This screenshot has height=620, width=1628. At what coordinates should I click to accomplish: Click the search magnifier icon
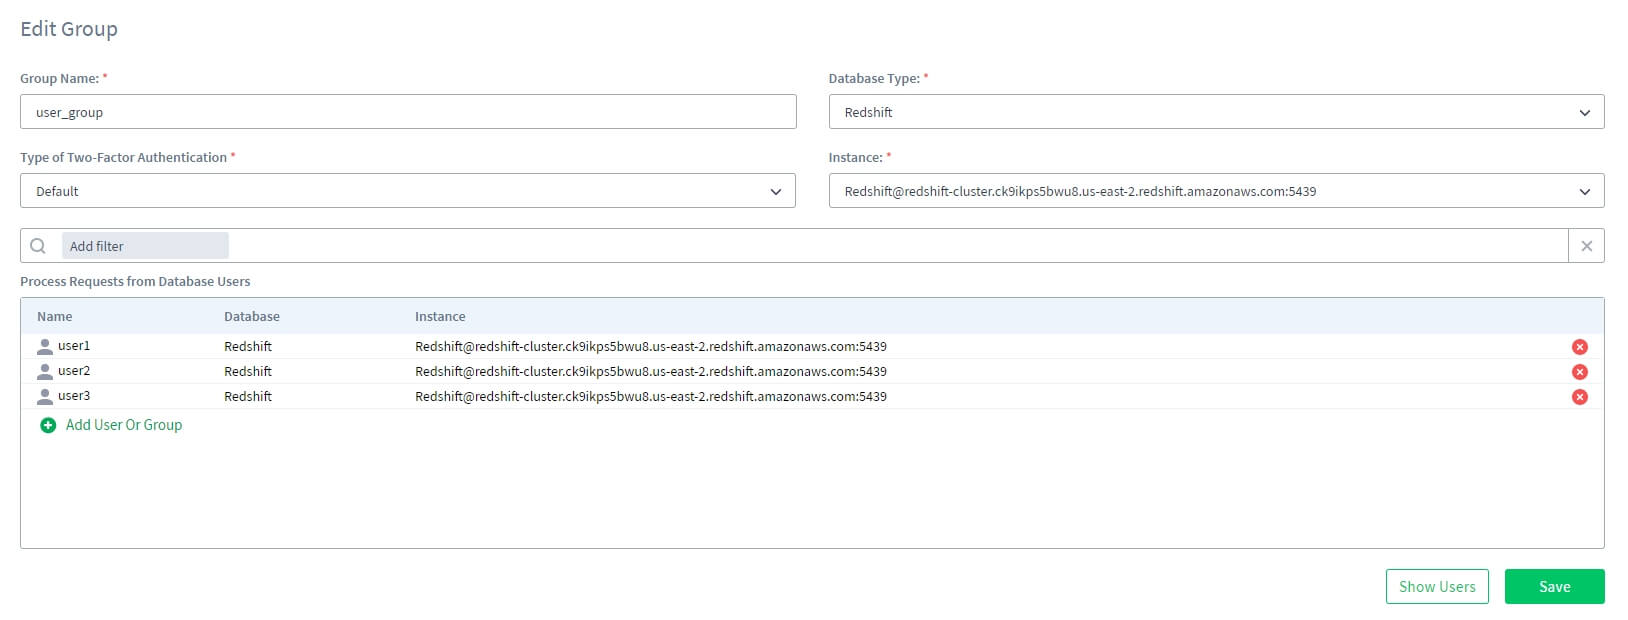point(38,246)
